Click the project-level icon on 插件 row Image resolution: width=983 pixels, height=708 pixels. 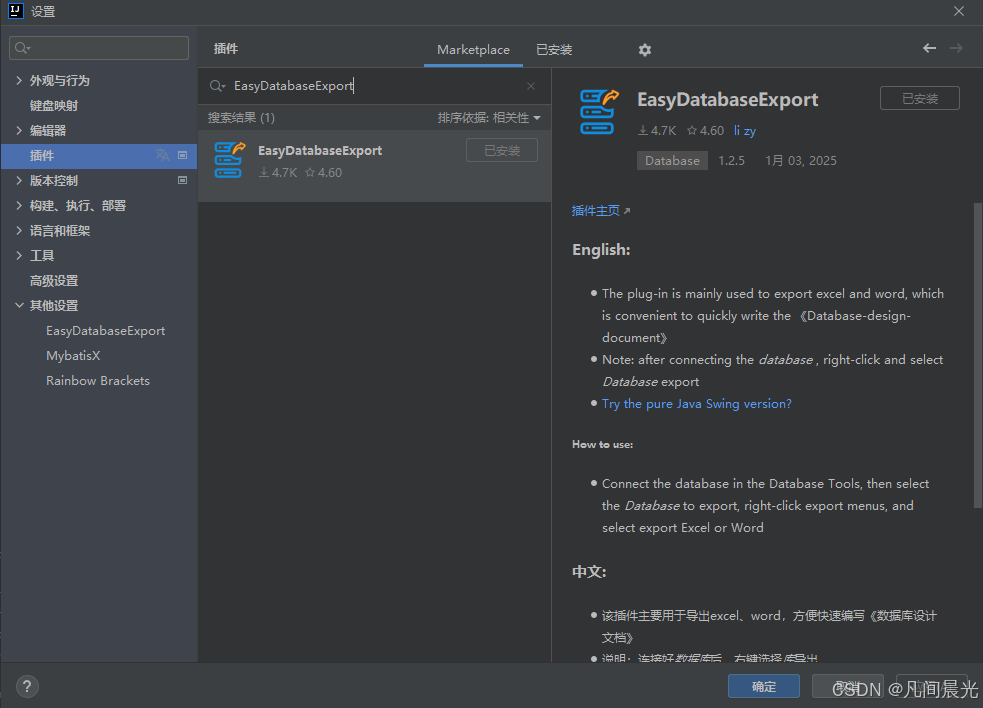pos(182,155)
